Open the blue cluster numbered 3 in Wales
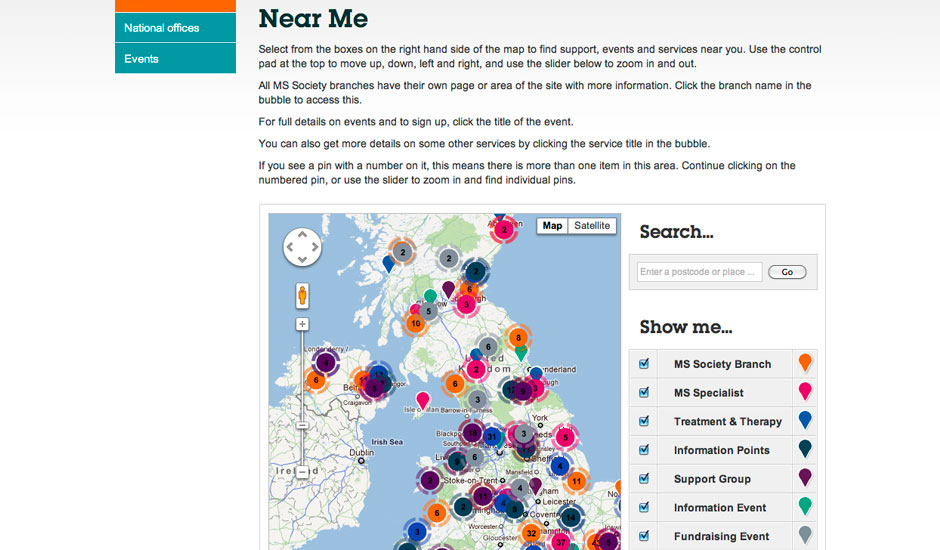This screenshot has width=940, height=550. [x=417, y=531]
